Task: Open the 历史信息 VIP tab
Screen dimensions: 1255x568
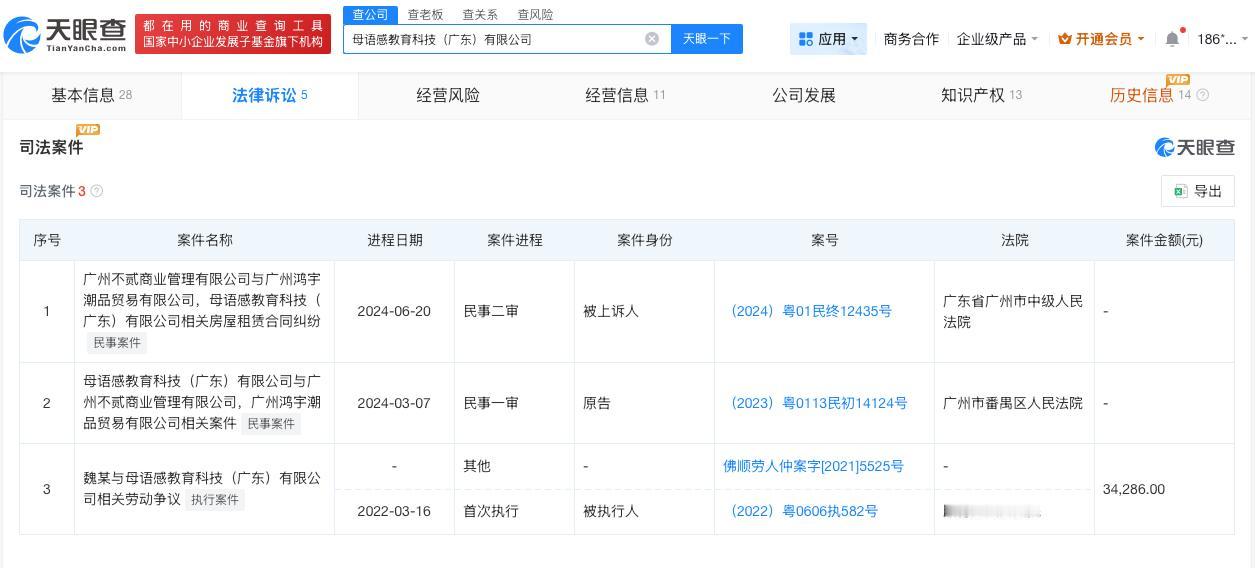Action: (1159, 95)
